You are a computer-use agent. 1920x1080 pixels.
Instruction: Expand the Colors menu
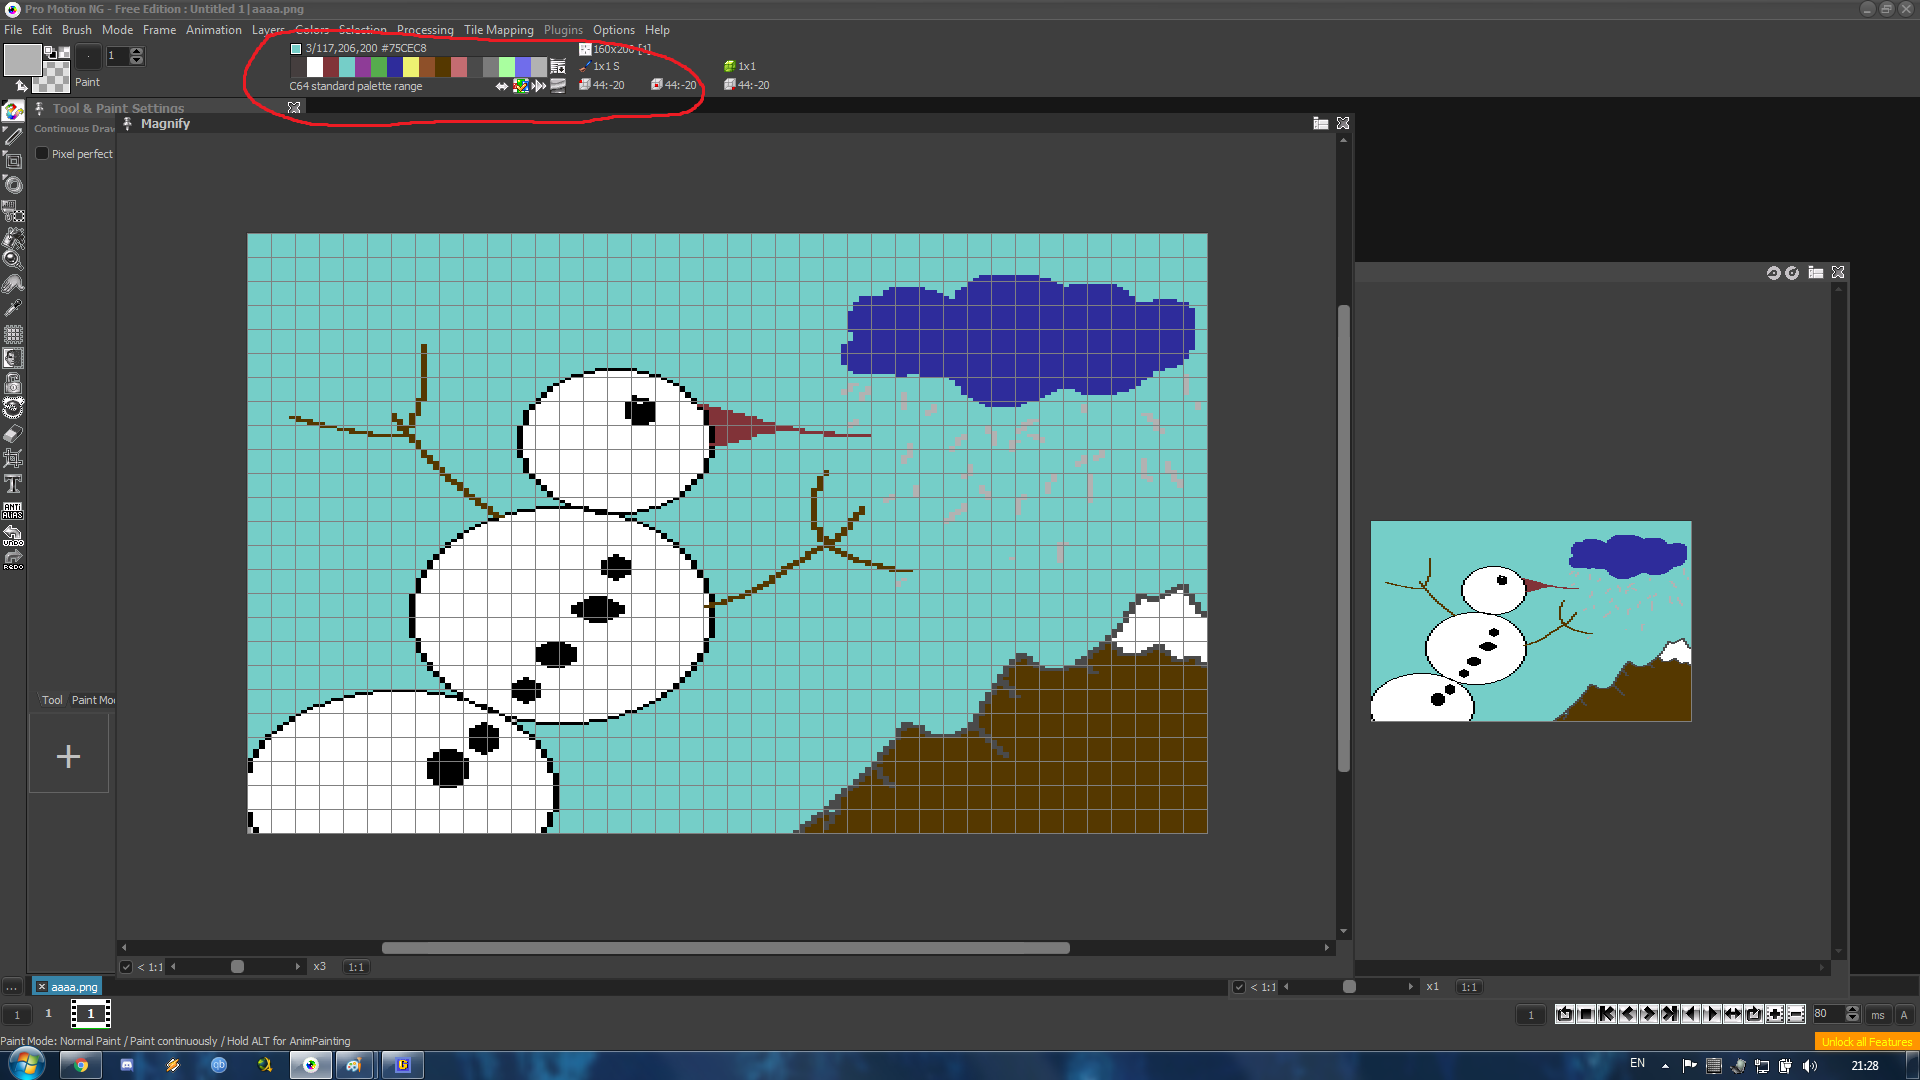[x=313, y=29]
